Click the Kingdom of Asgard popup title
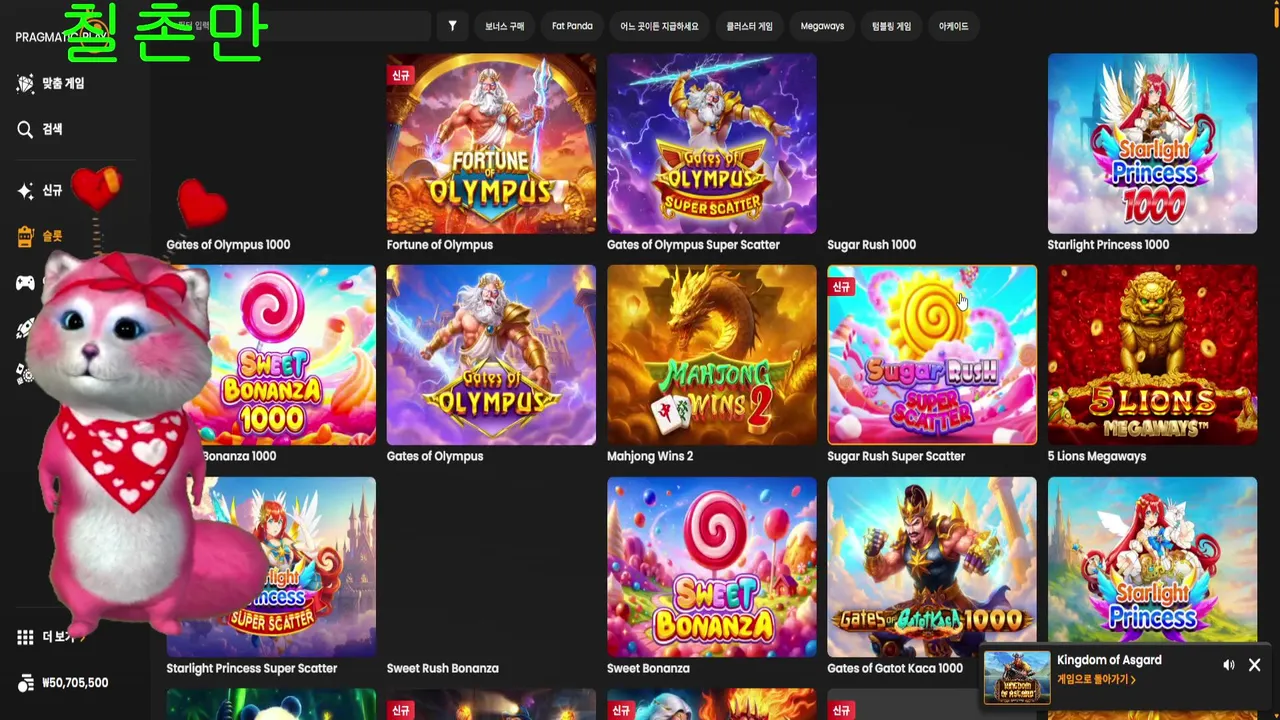Image resolution: width=1280 pixels, height=720 pixels. pyautogui.click(x=1109, y=660)
